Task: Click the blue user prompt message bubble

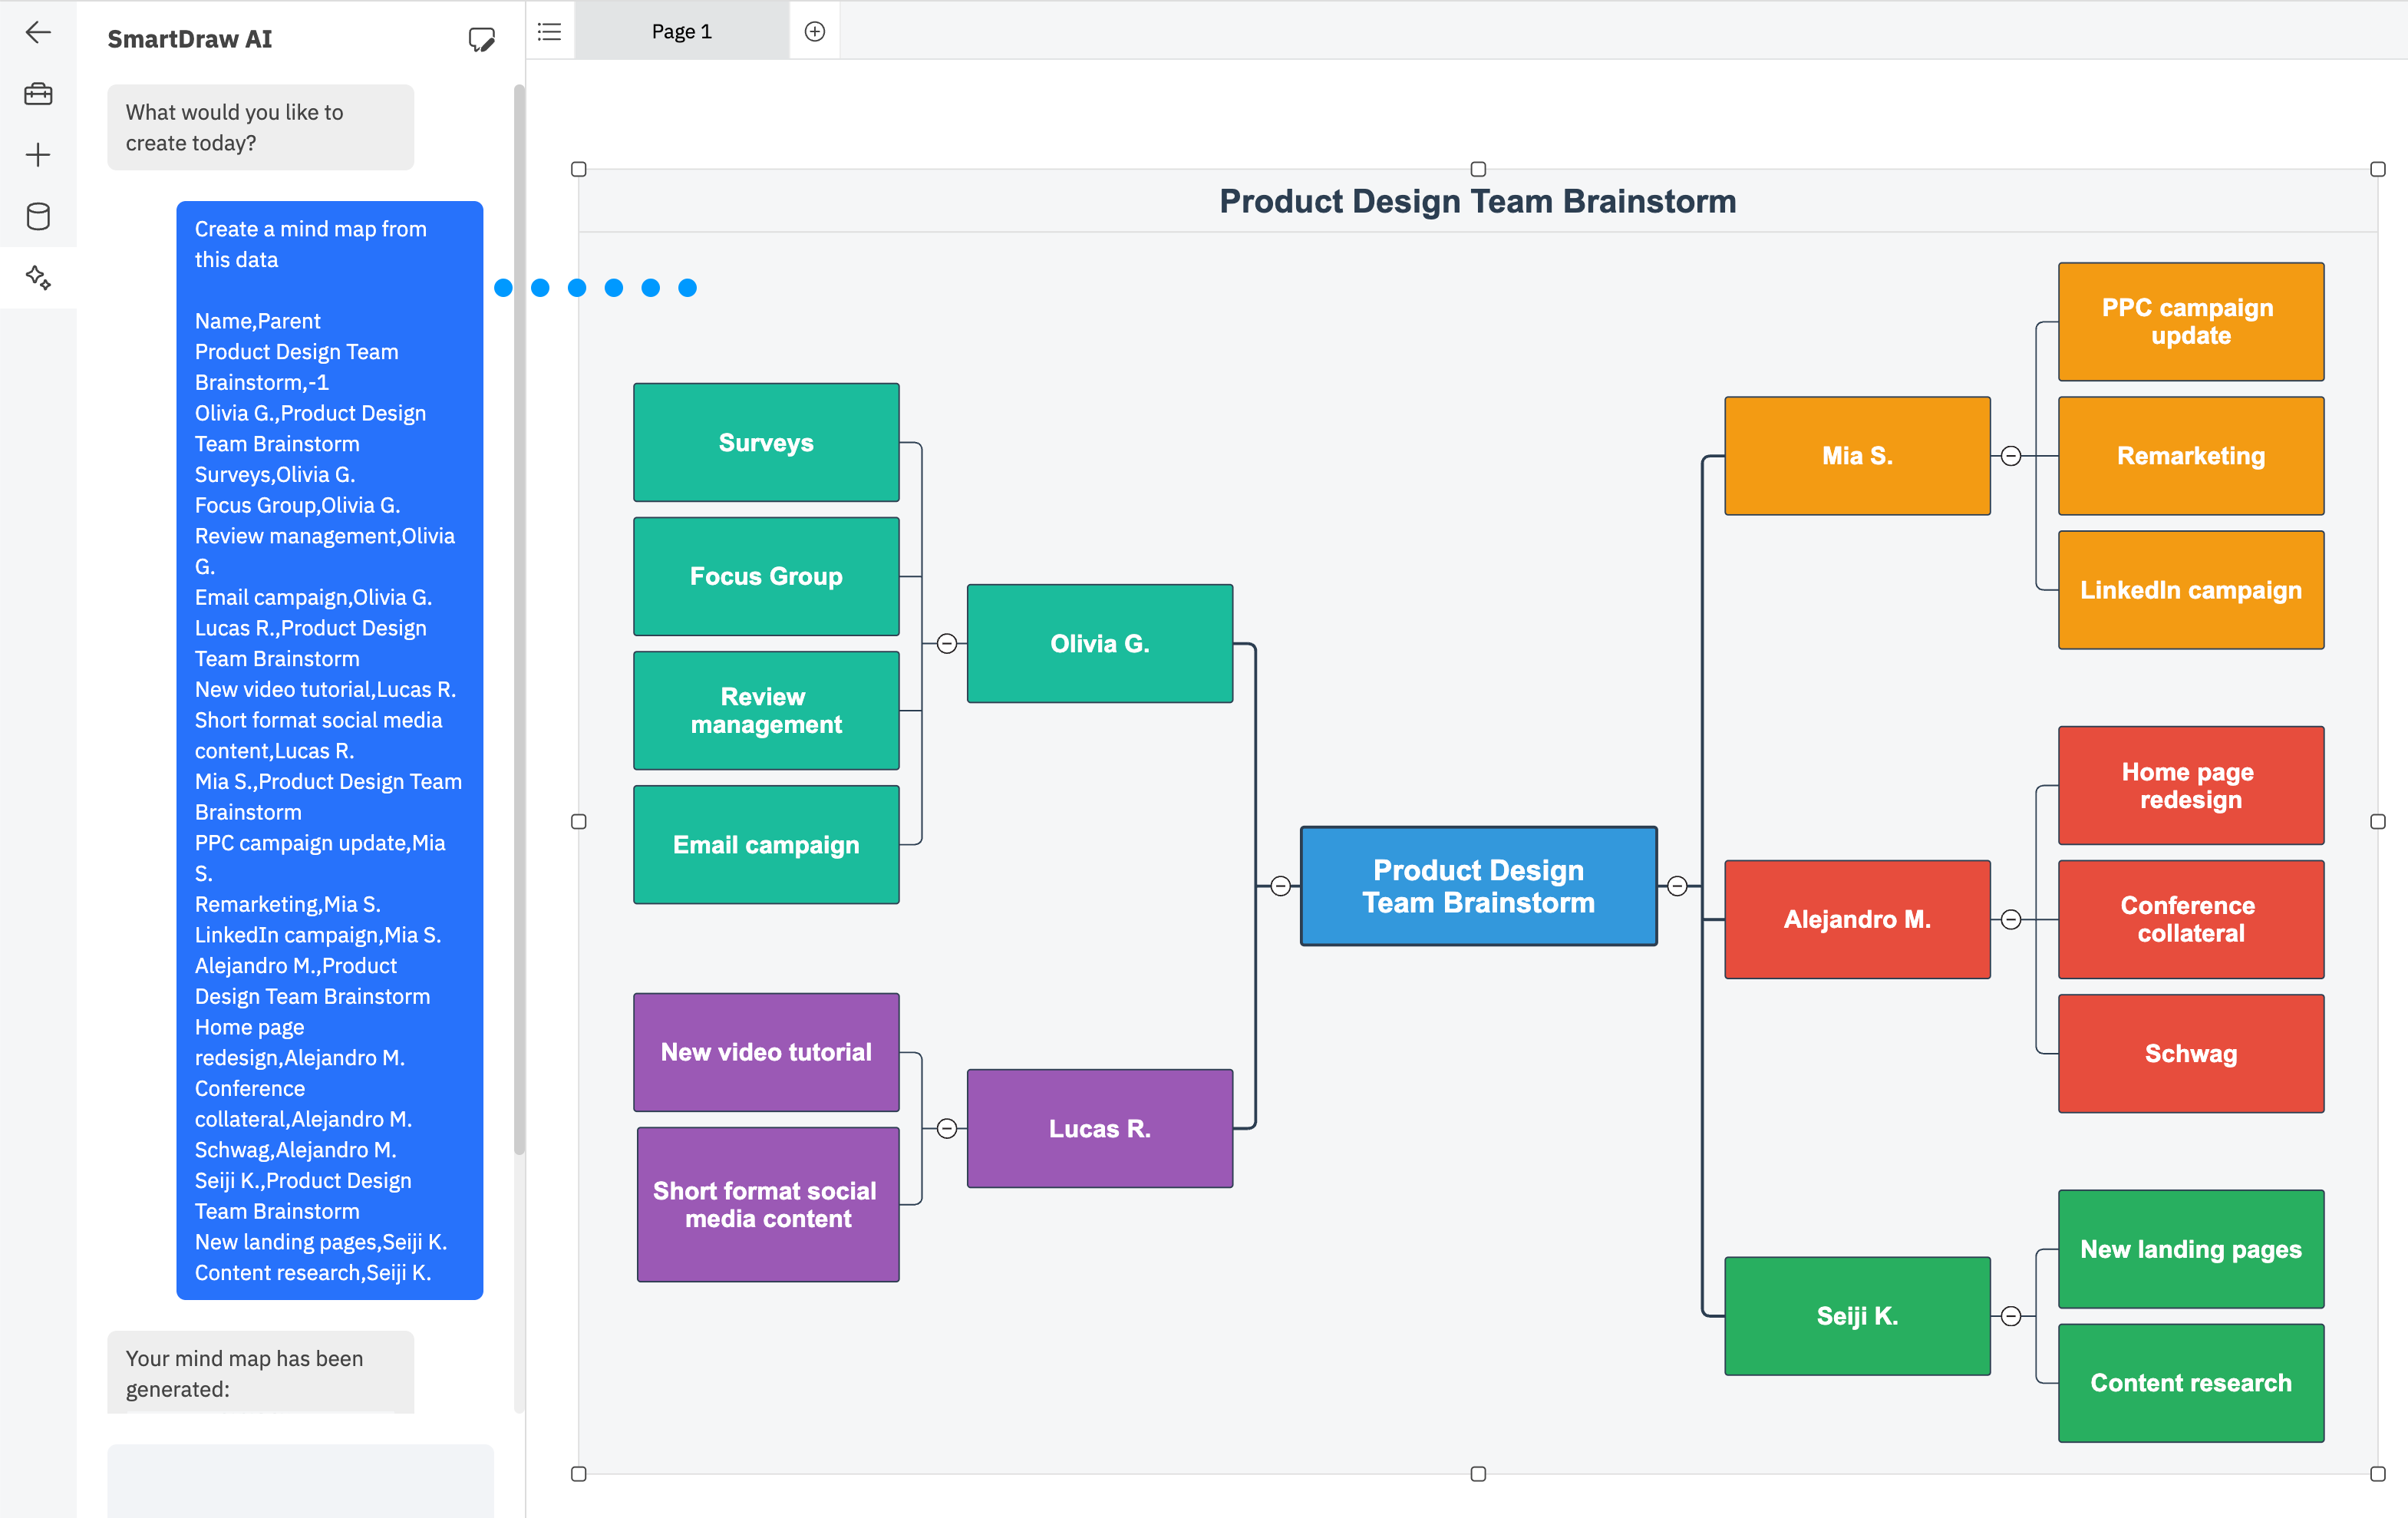Action: [330, 750]
